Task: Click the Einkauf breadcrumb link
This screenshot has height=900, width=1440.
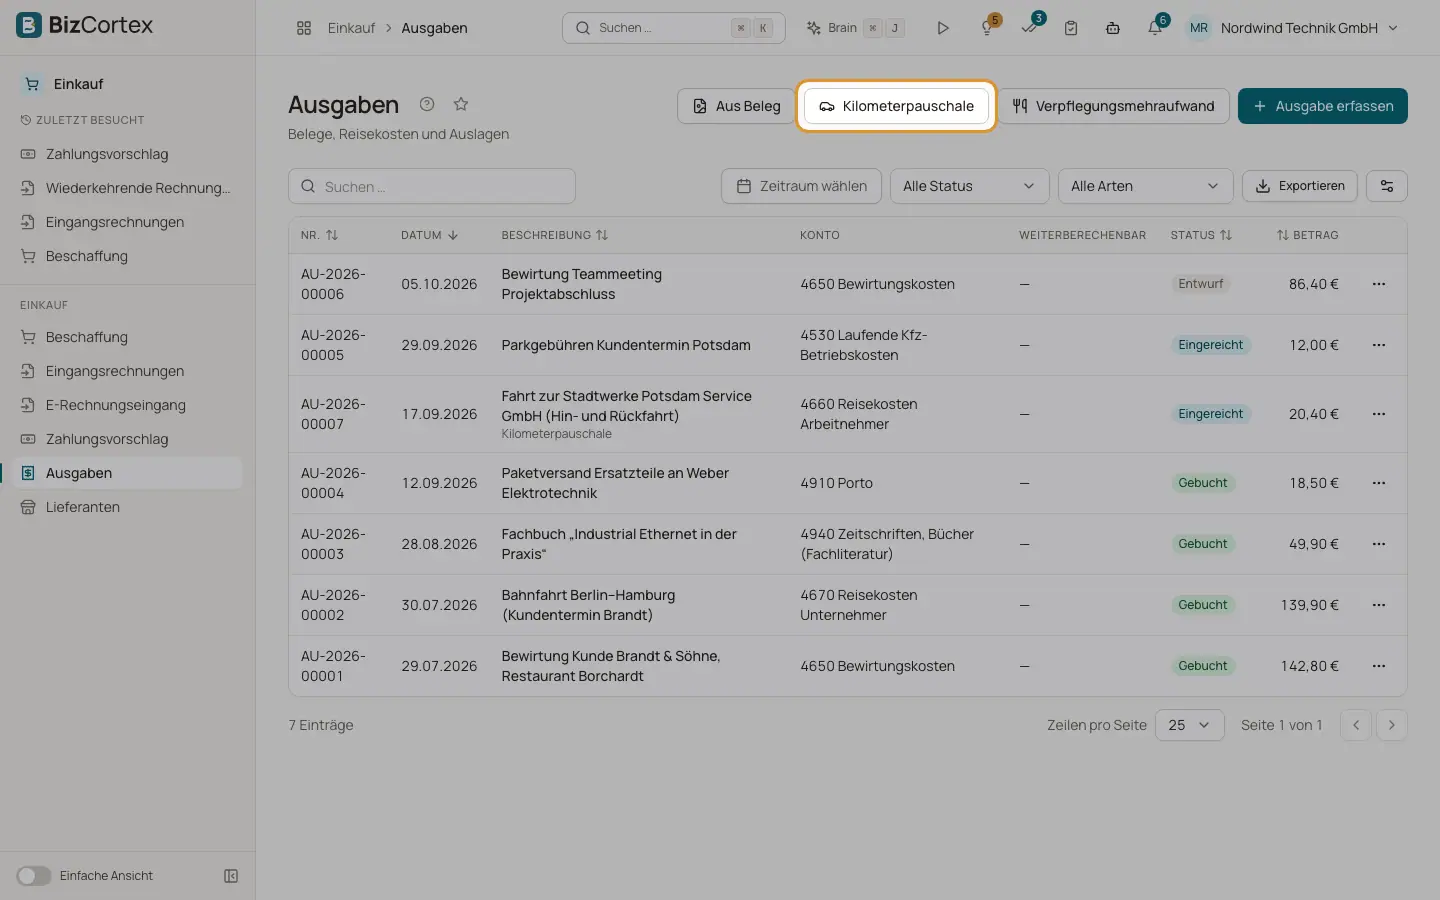Action: pyautogui.click(x=351, y=28)
